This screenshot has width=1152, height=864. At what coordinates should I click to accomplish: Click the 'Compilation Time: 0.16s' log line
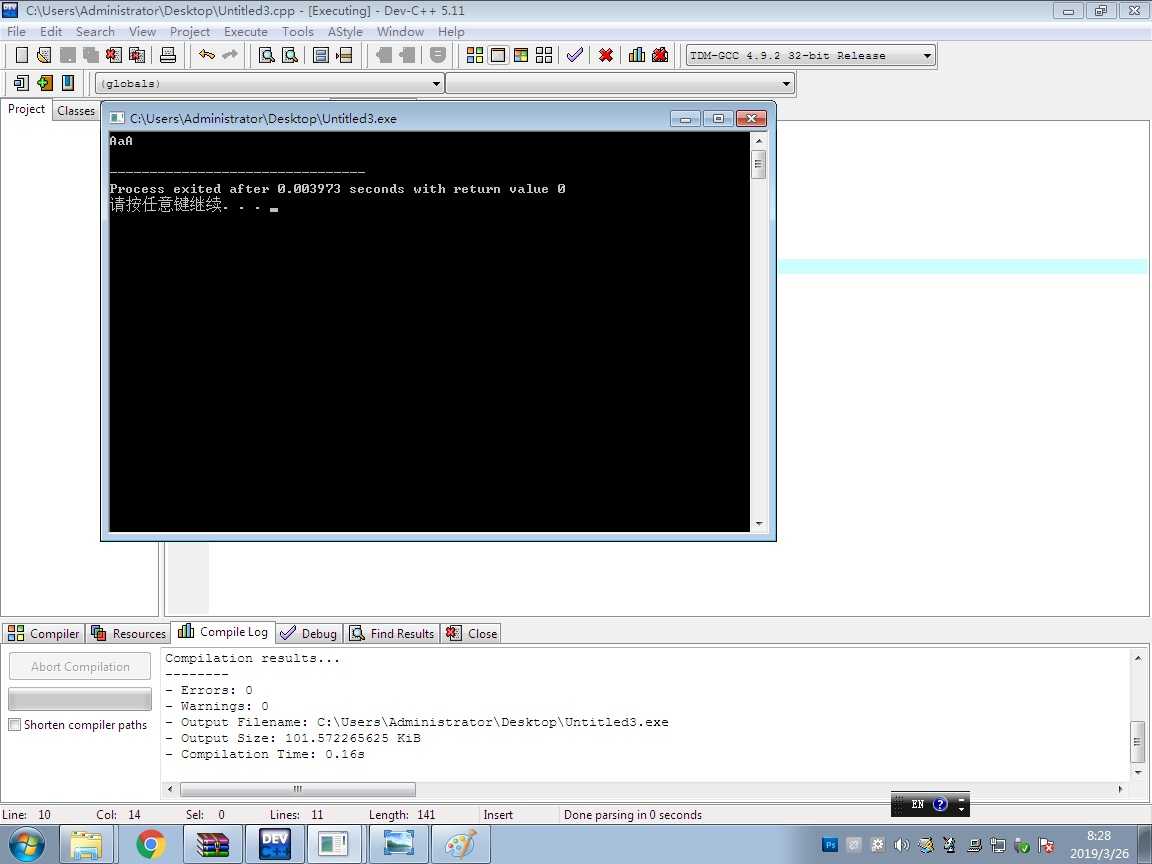click(x=264, y=755)
